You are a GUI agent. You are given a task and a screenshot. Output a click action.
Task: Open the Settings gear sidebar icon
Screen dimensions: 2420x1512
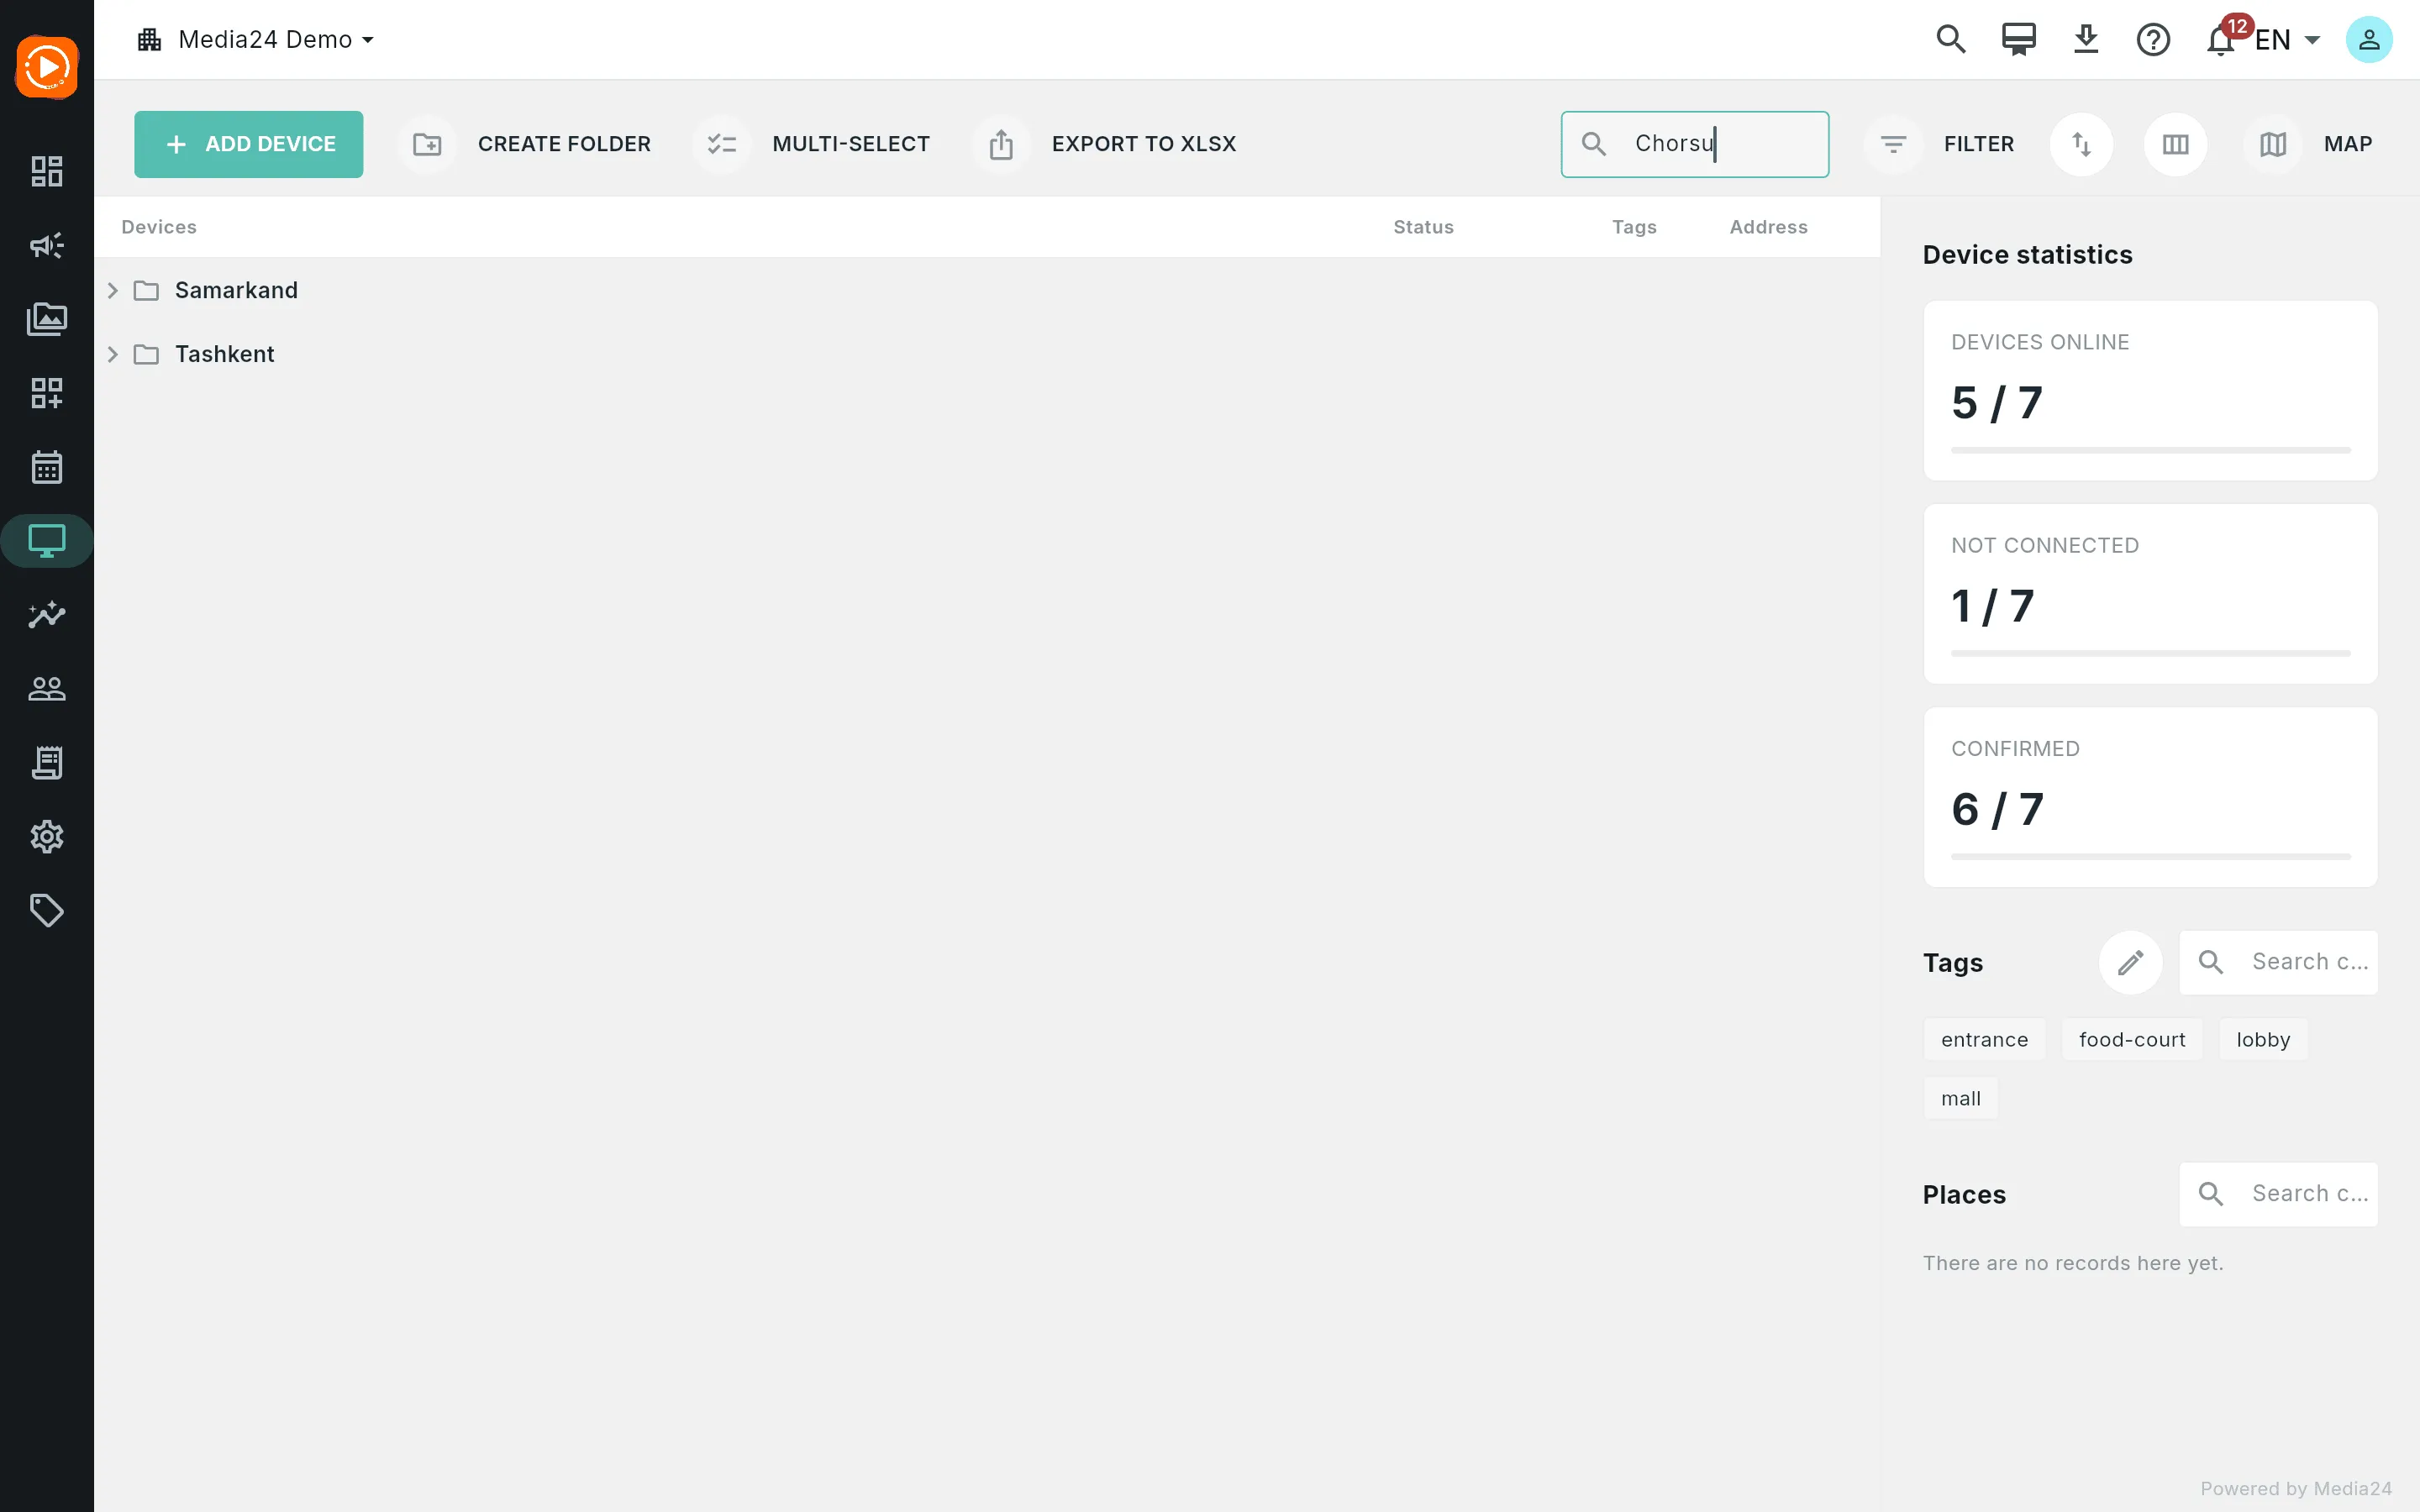click(47, 837)
